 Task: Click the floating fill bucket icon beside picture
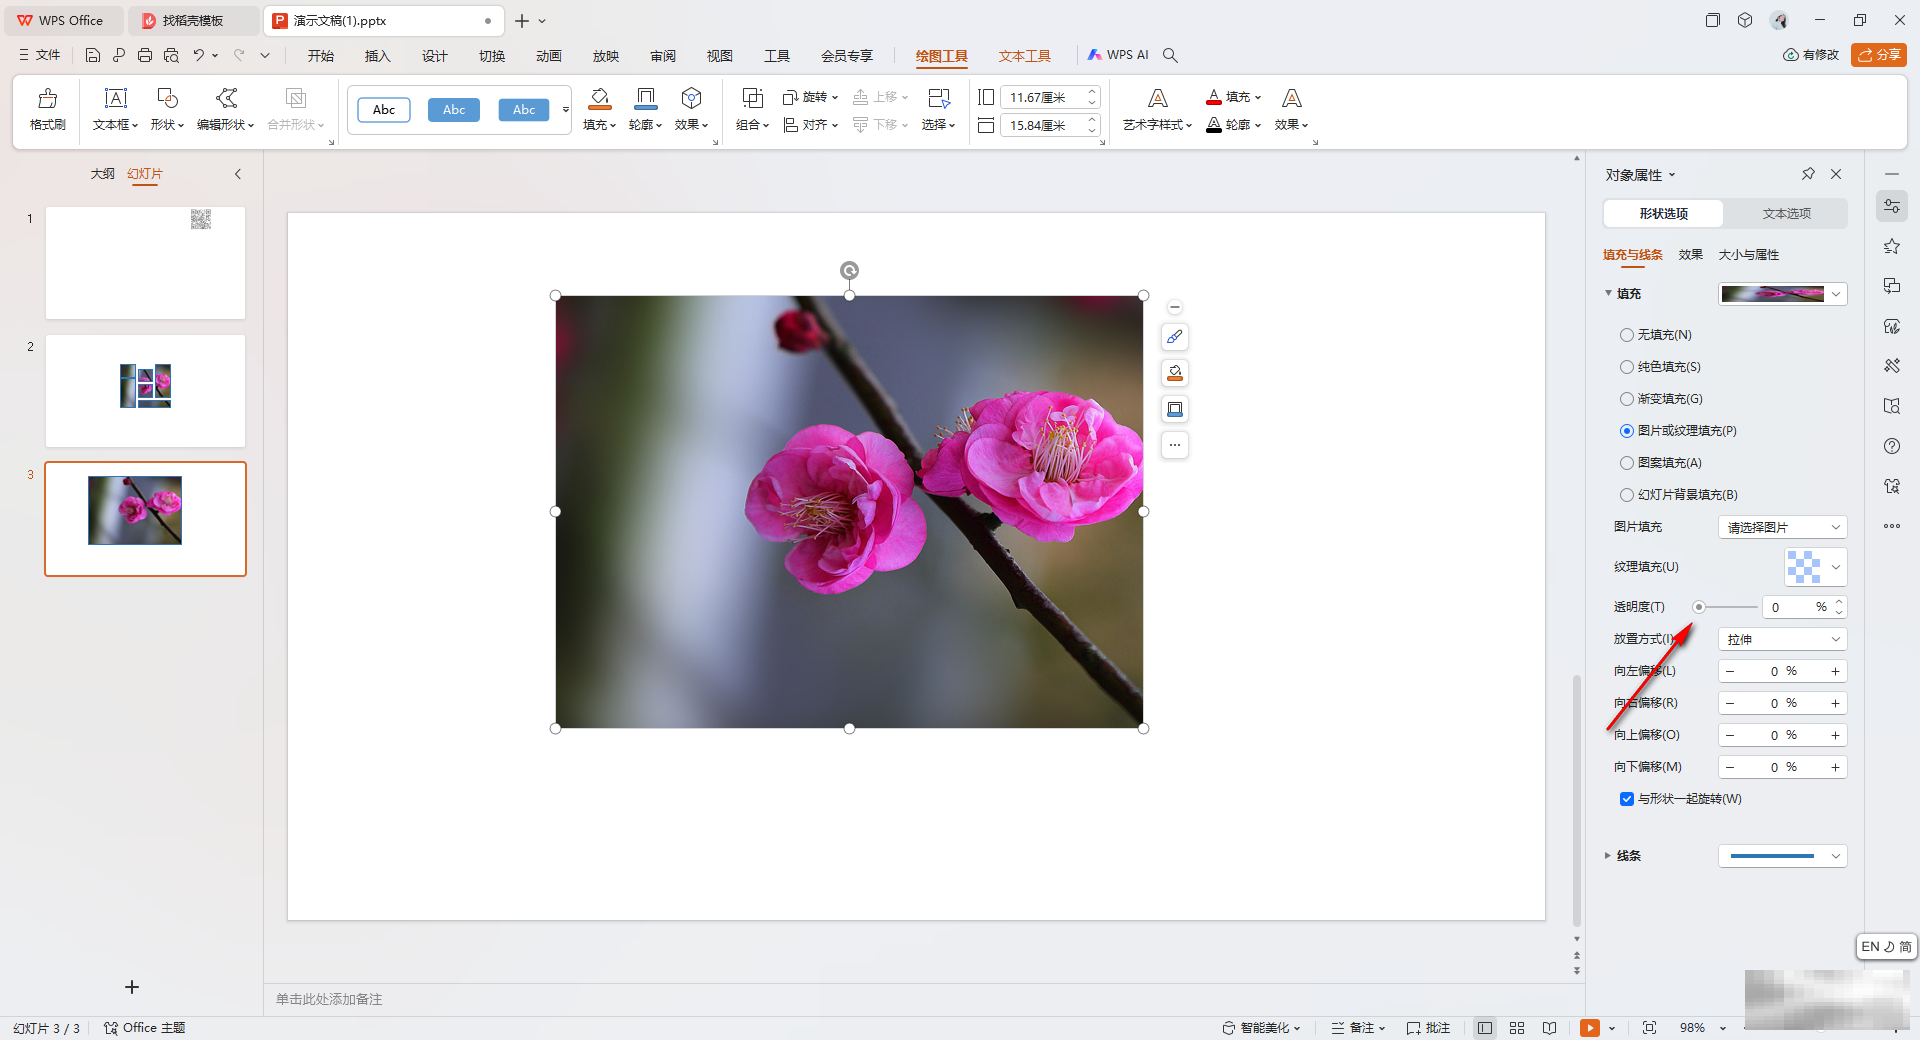coord(1175,373)
